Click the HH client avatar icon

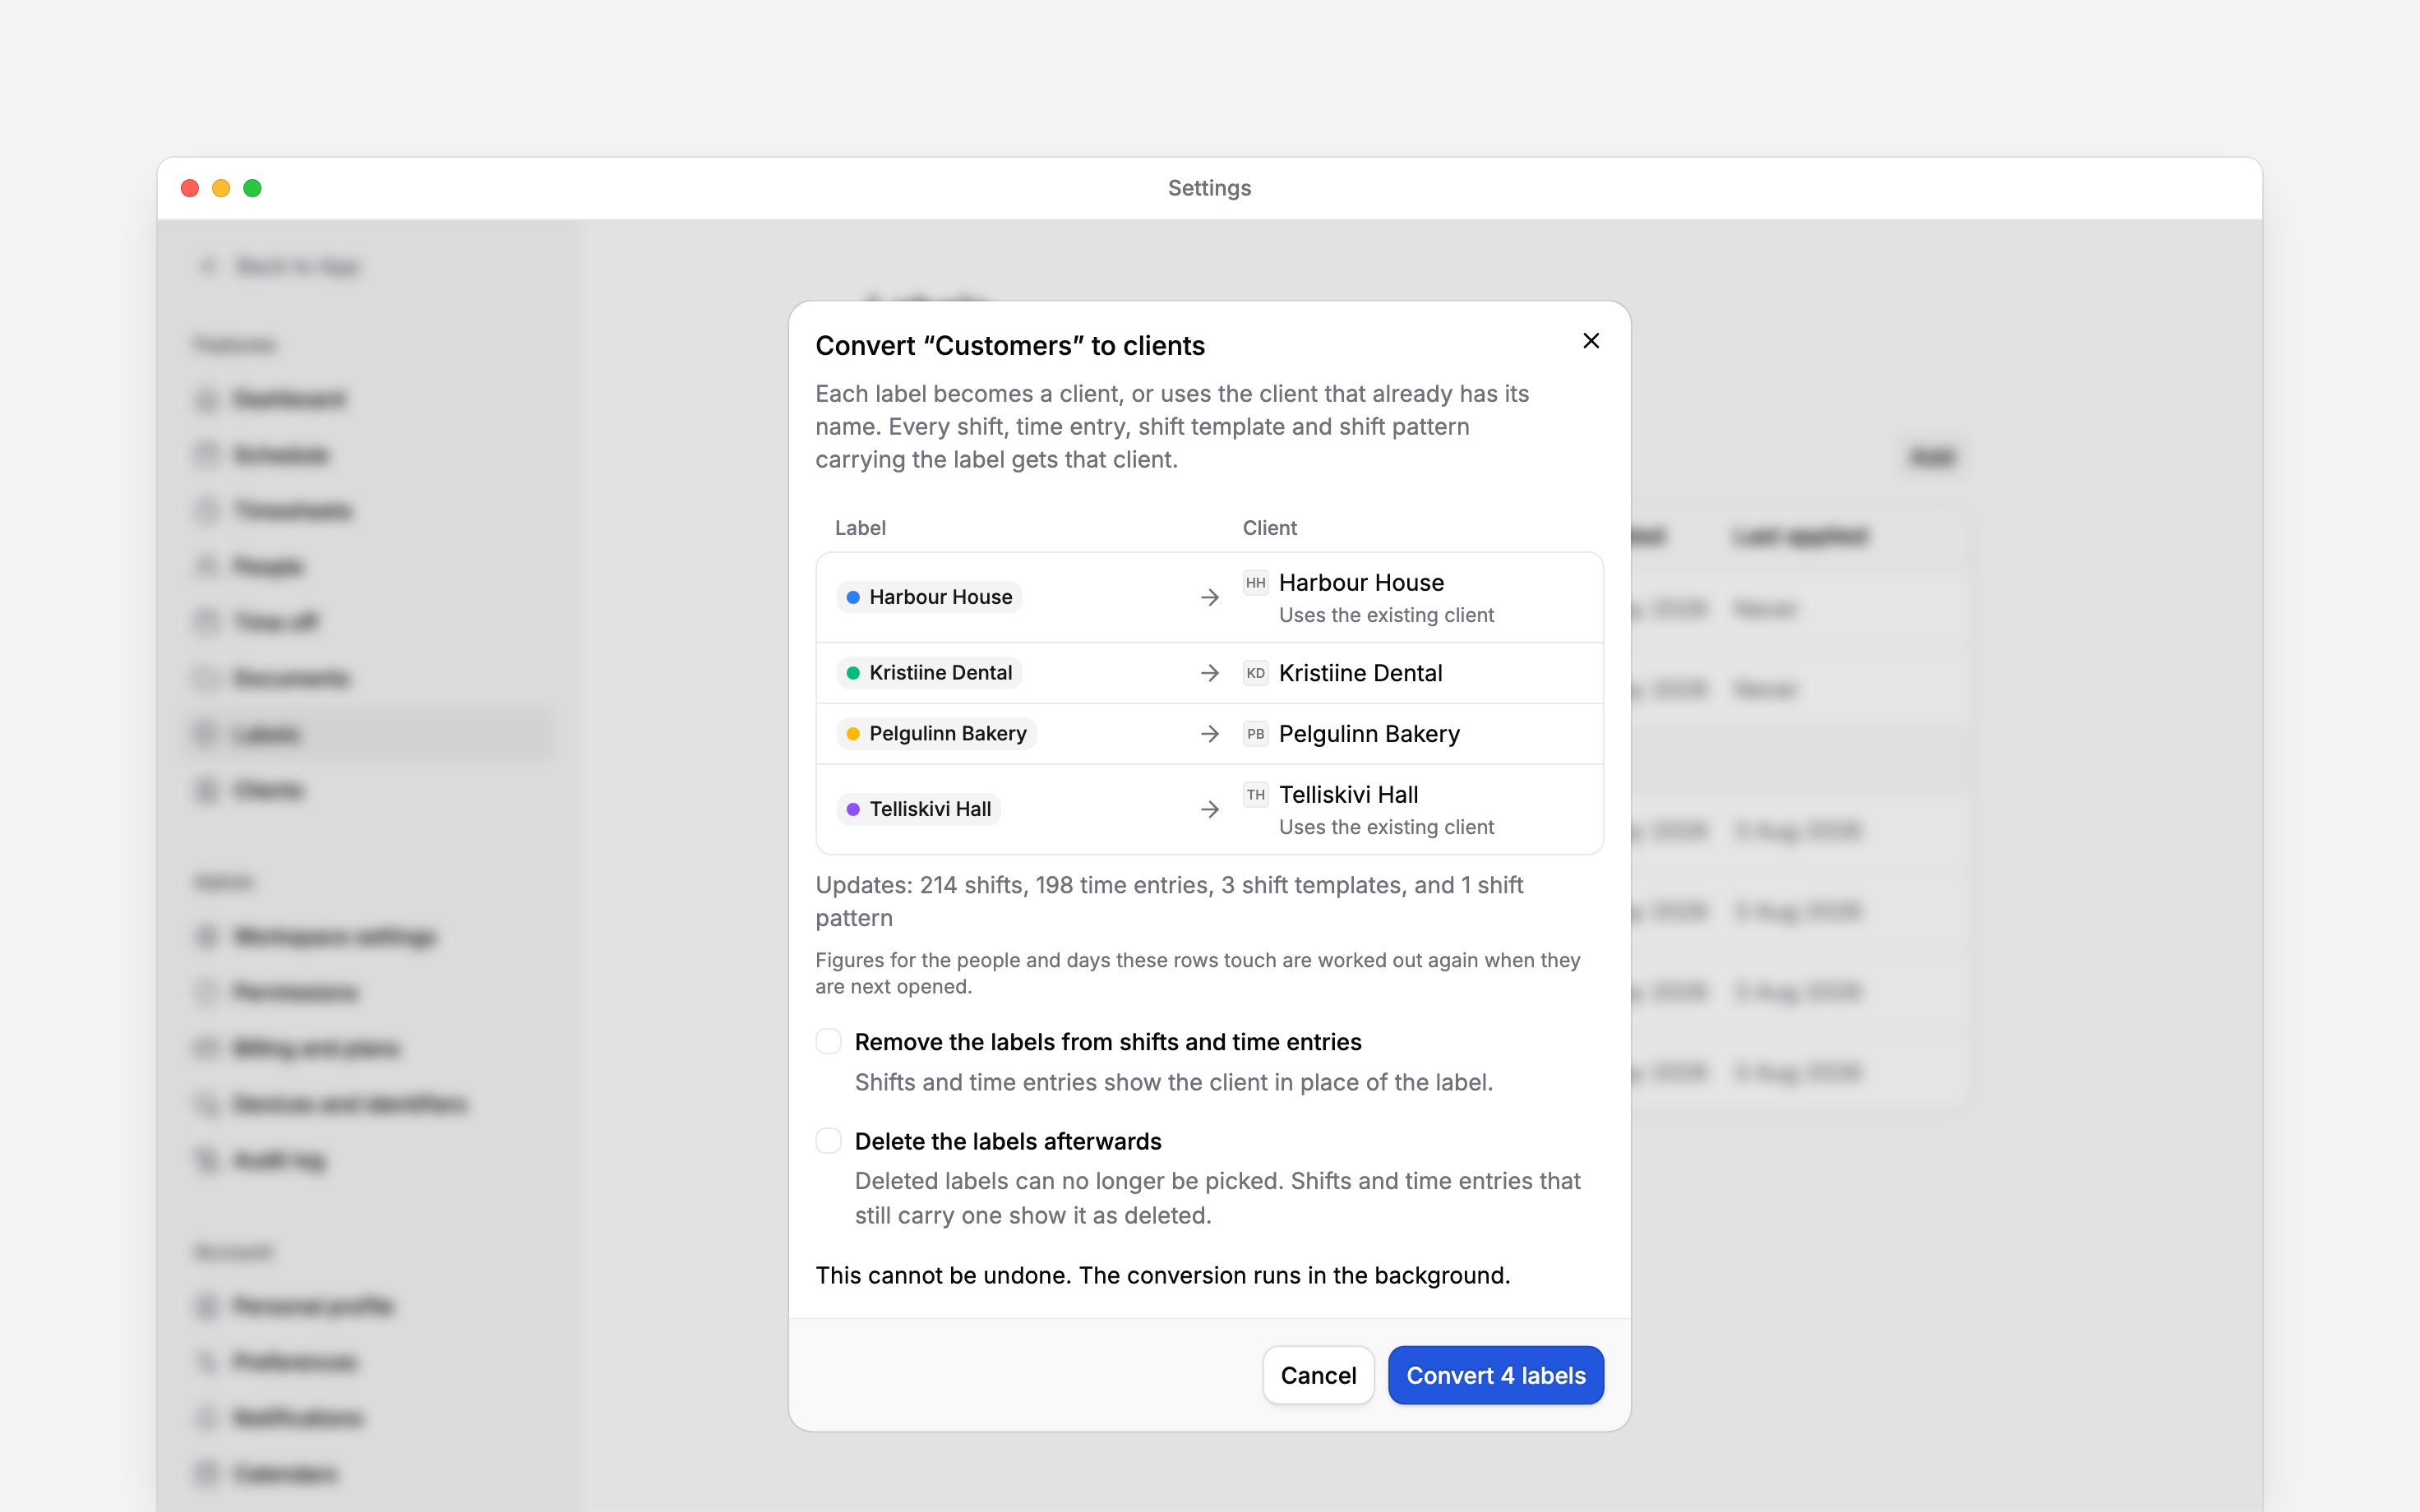coord(1255,583)
